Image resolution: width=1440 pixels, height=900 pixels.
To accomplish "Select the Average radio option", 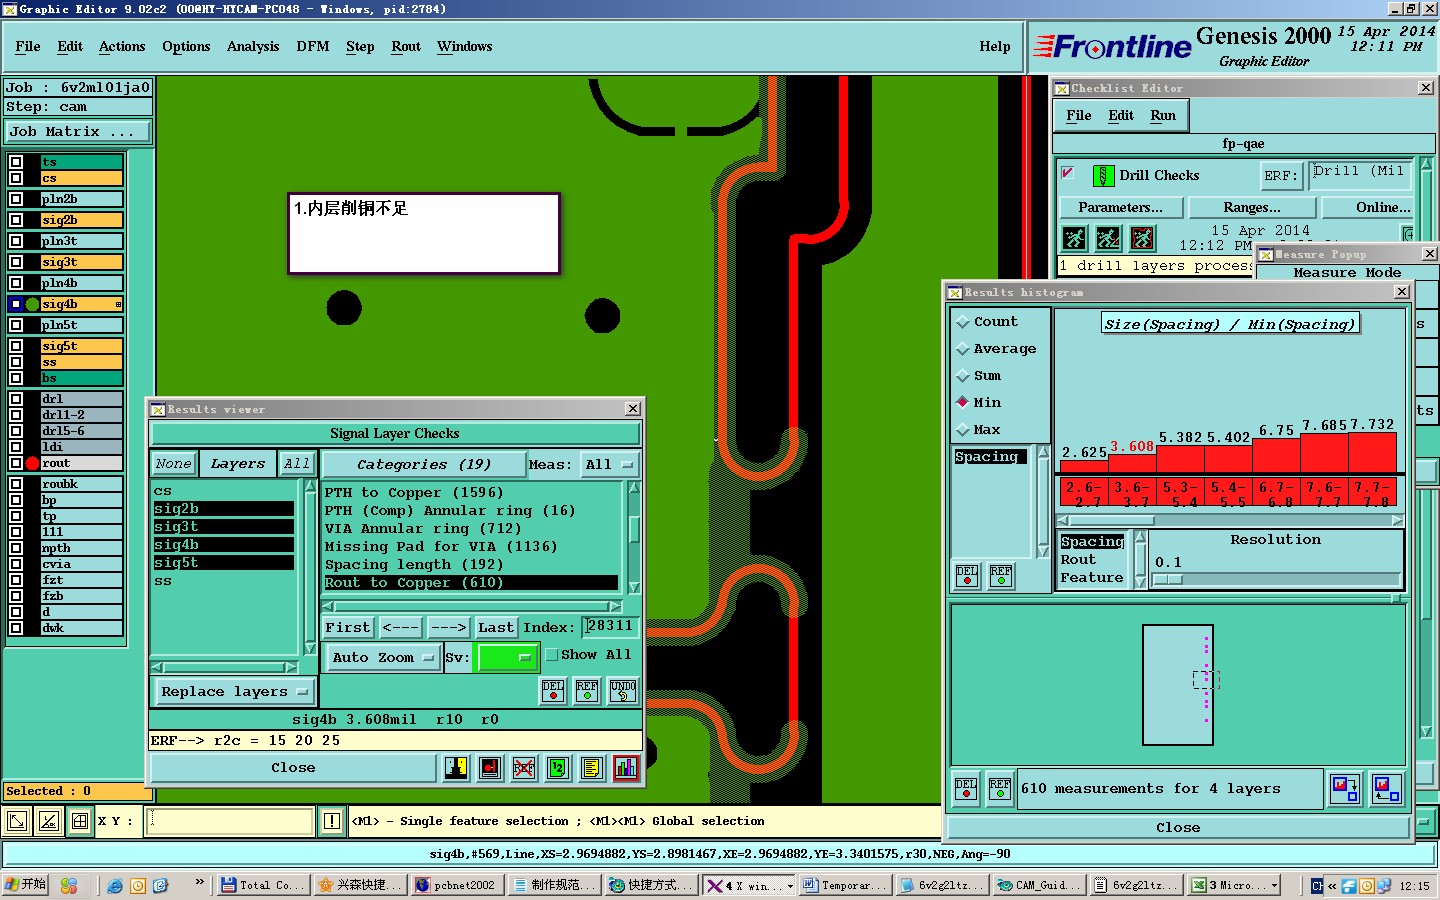I will pyautogui.click(x=963, y=349).
